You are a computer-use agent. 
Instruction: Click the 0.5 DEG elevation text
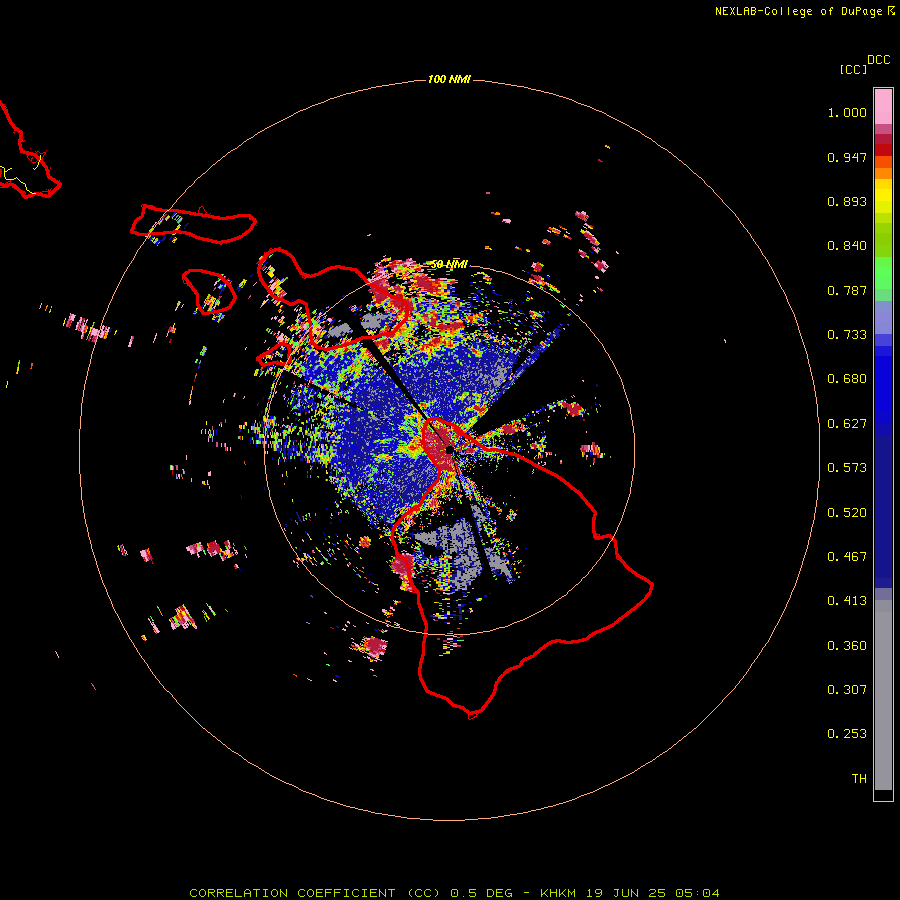tap(481, 893)
